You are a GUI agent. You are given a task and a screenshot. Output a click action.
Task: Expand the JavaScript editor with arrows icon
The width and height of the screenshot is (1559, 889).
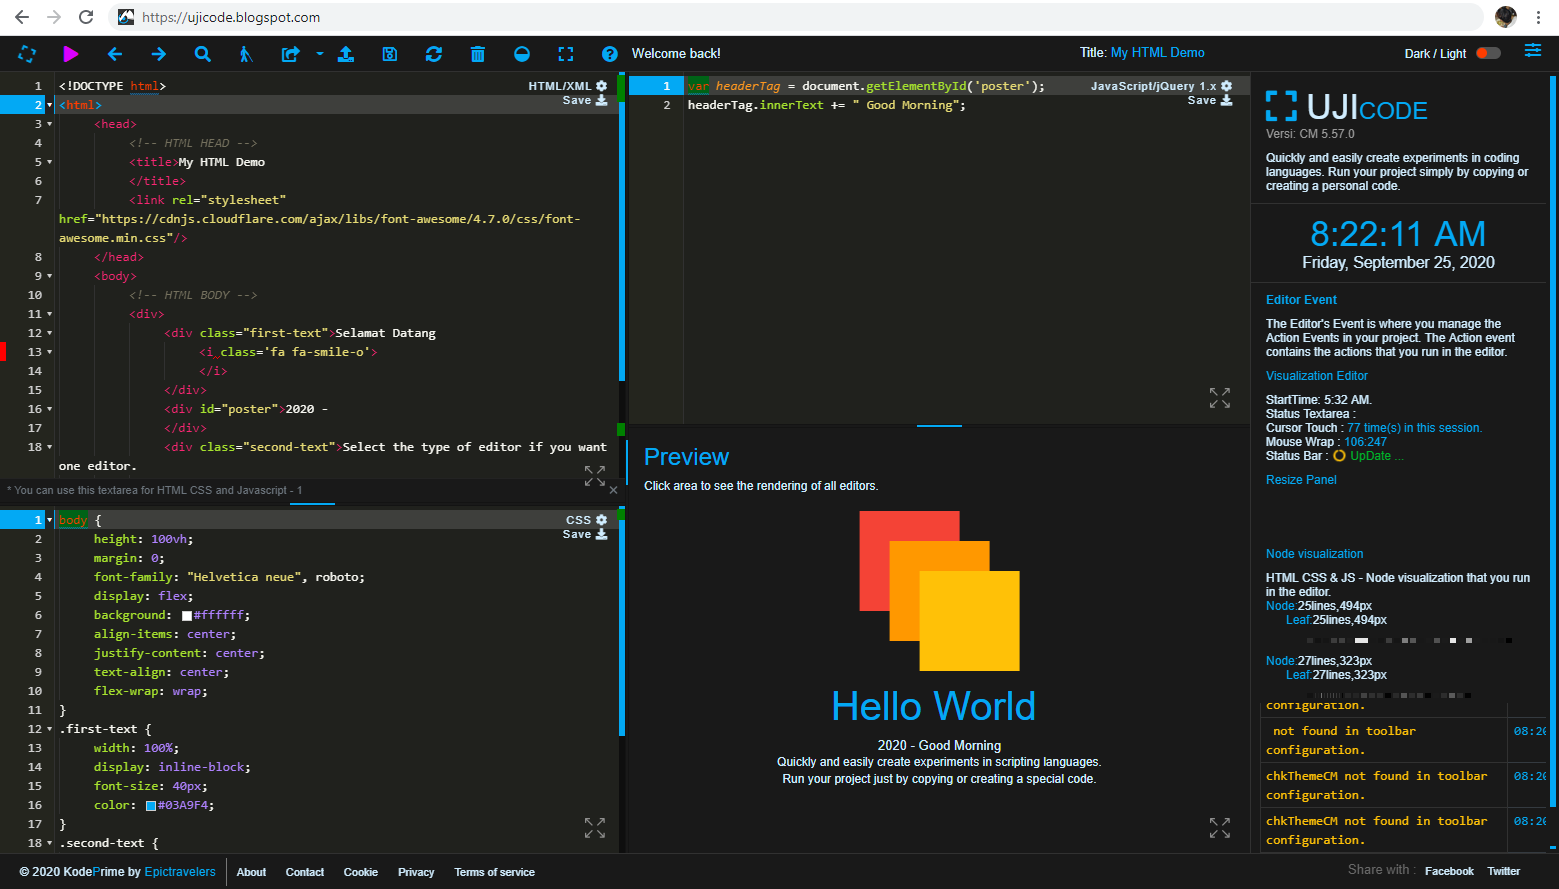pos(1220,398)
